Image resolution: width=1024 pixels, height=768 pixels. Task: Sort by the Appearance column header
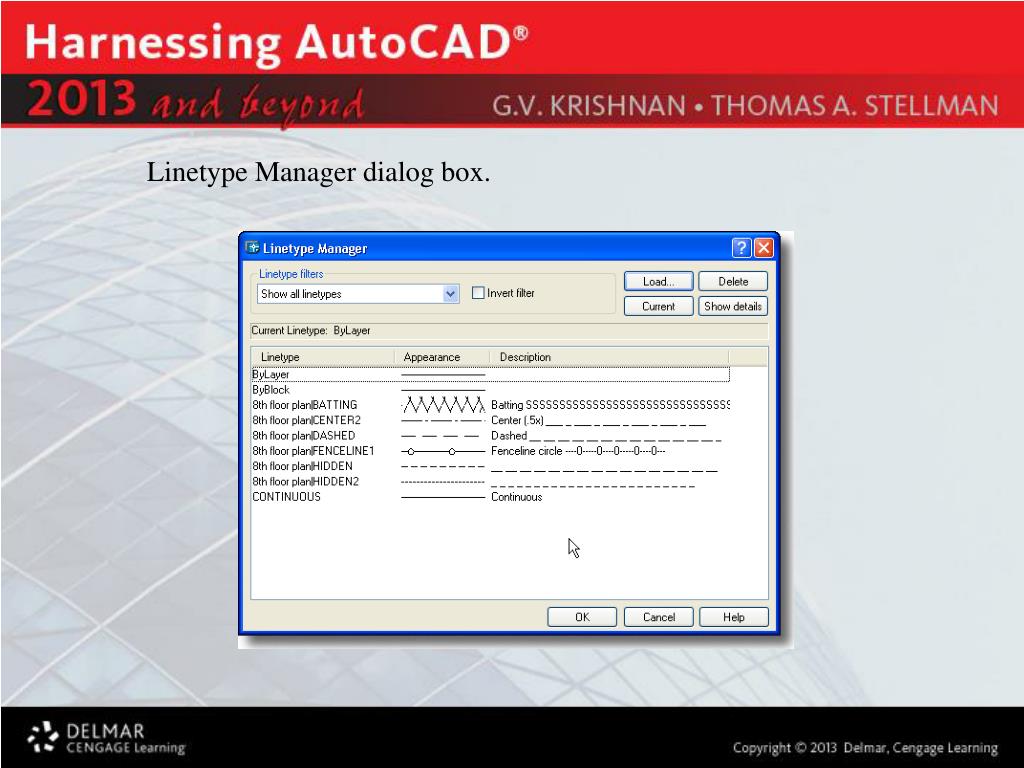coord(442,357)
